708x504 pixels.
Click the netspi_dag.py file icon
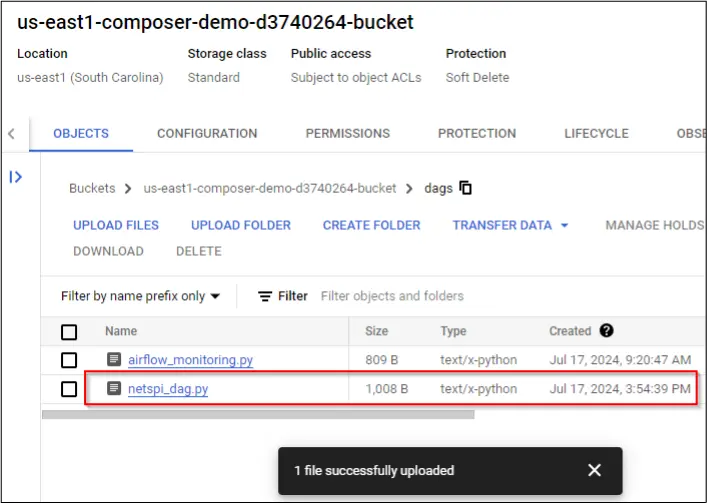coord(114,388)
